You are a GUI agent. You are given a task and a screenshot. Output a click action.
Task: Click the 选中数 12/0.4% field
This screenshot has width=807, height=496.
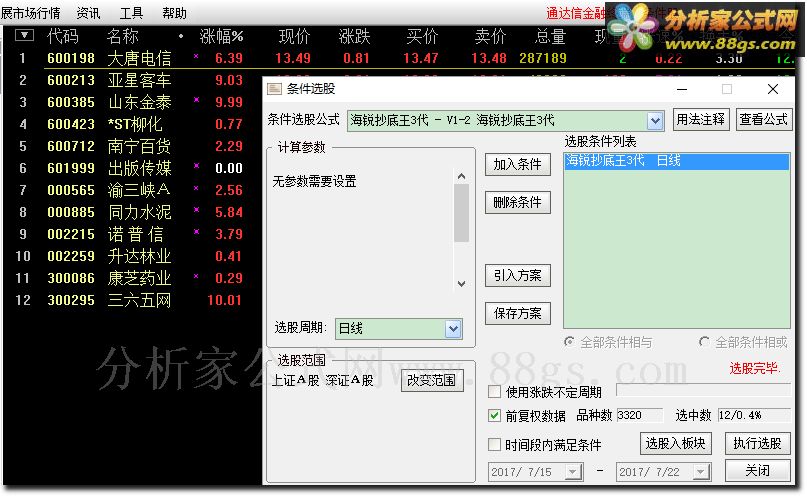pos(754,415)
